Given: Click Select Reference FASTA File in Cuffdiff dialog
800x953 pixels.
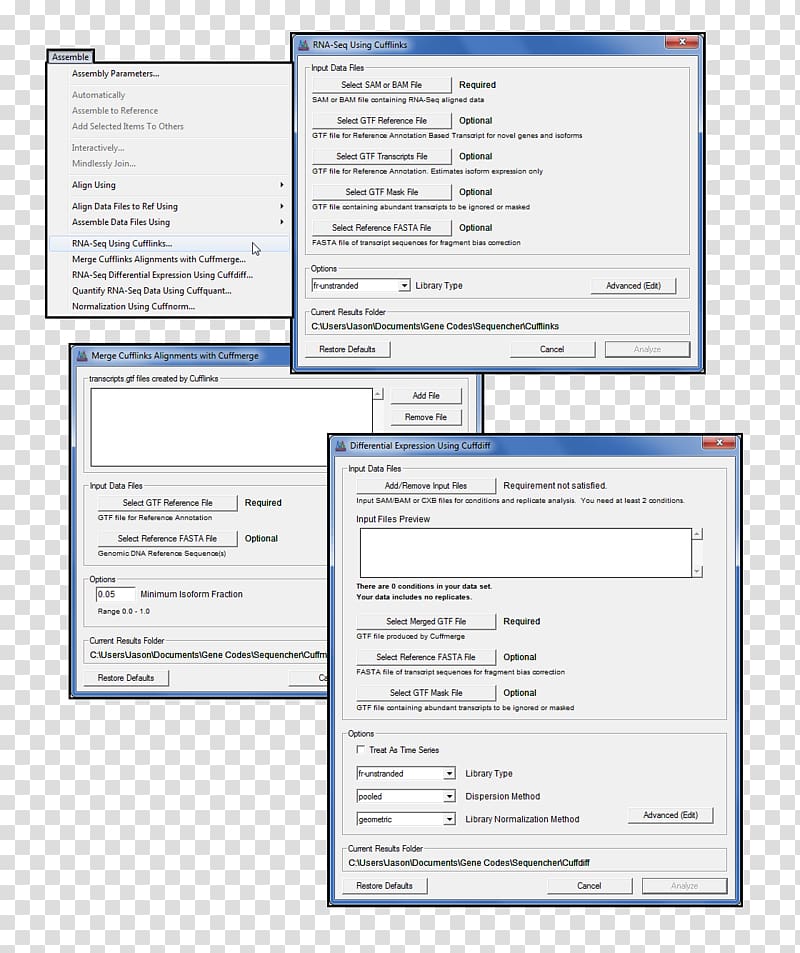Looking at the screenshot, I should coord(426,658).
